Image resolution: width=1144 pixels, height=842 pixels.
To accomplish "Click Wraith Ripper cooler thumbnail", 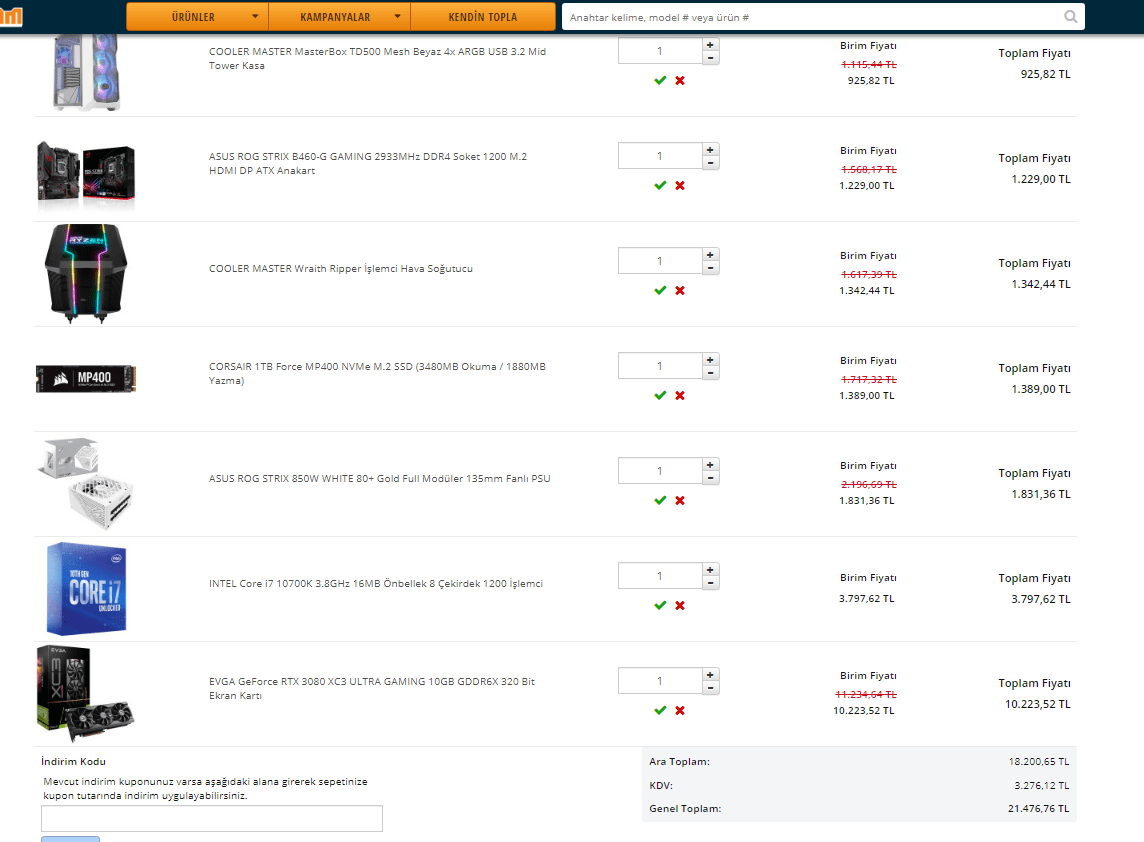I will pyautogui.click(x=86, y=274).
